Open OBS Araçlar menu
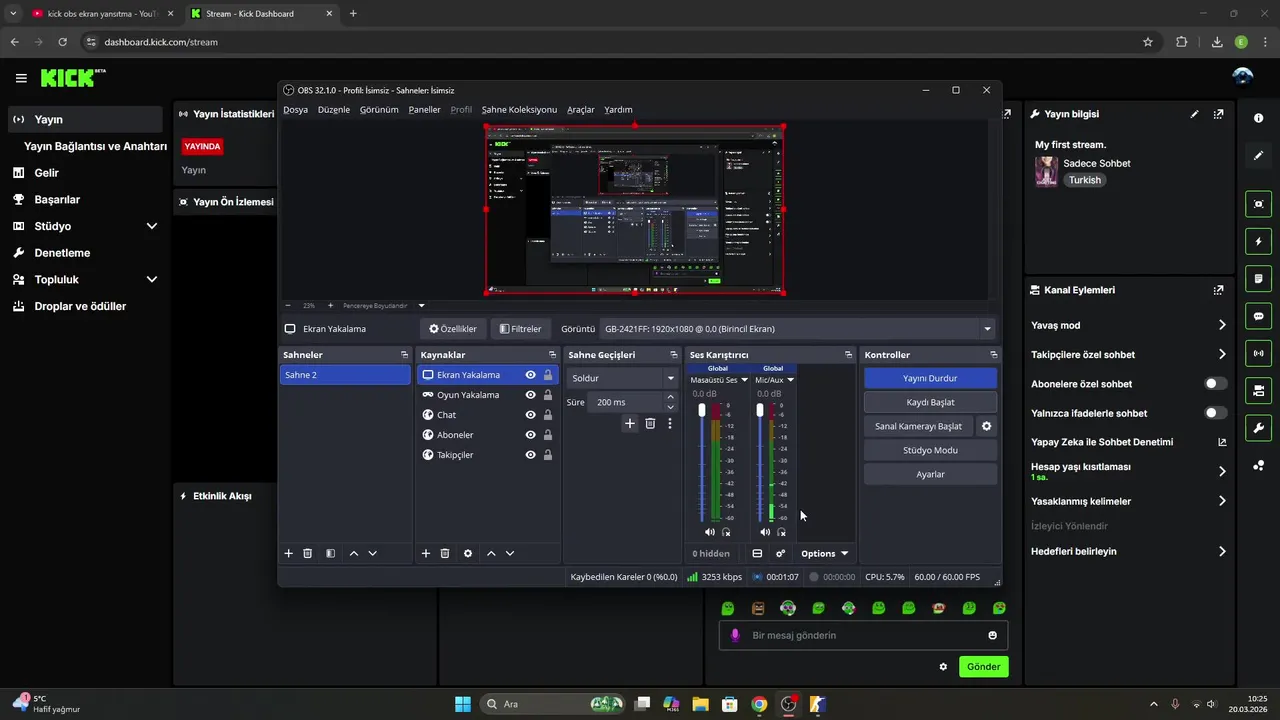Image resolution: width=1280 pixels, height=720 pixels. click(580, 110)
